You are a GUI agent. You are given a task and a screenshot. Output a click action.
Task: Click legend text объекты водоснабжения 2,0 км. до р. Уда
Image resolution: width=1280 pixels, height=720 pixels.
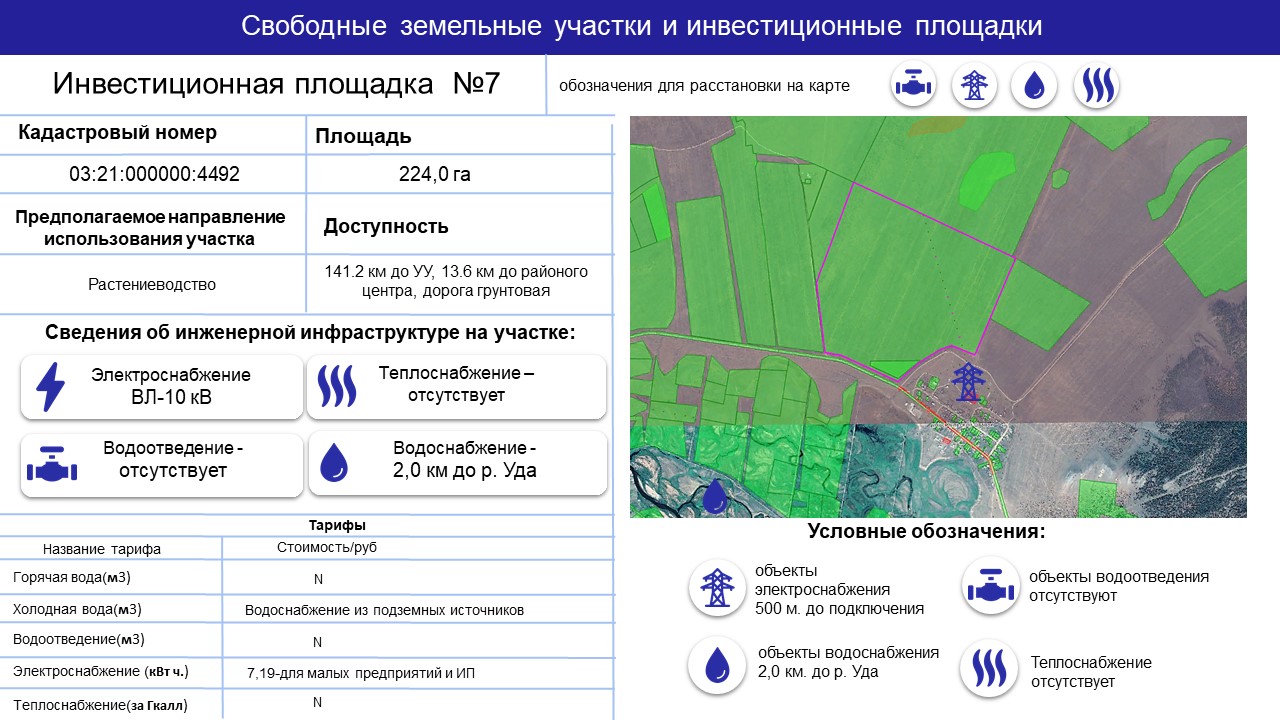click(849, 662)
